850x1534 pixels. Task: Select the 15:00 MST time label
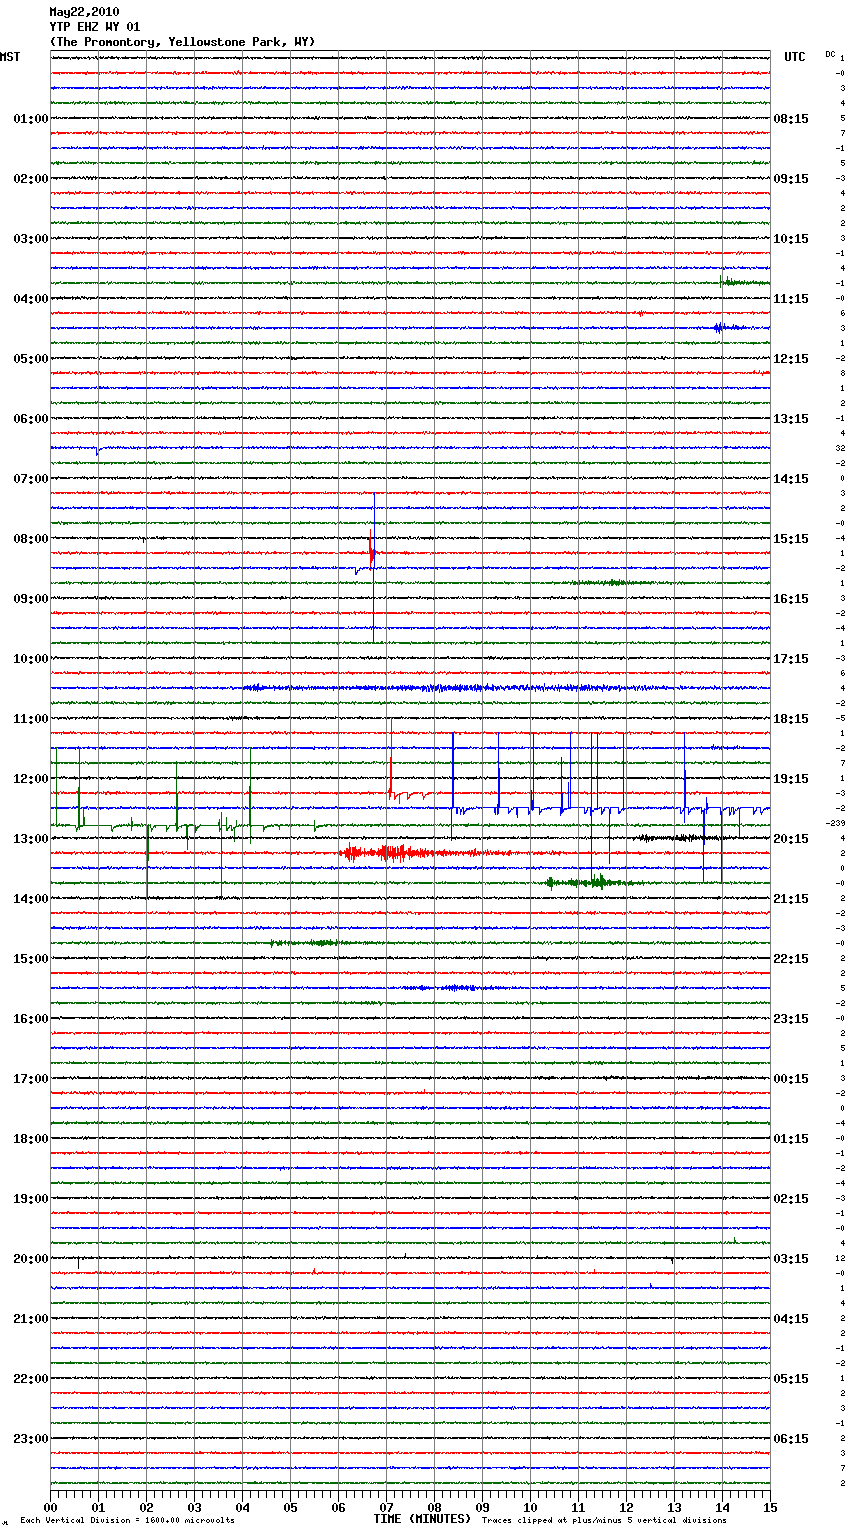(x=30, y=959)
